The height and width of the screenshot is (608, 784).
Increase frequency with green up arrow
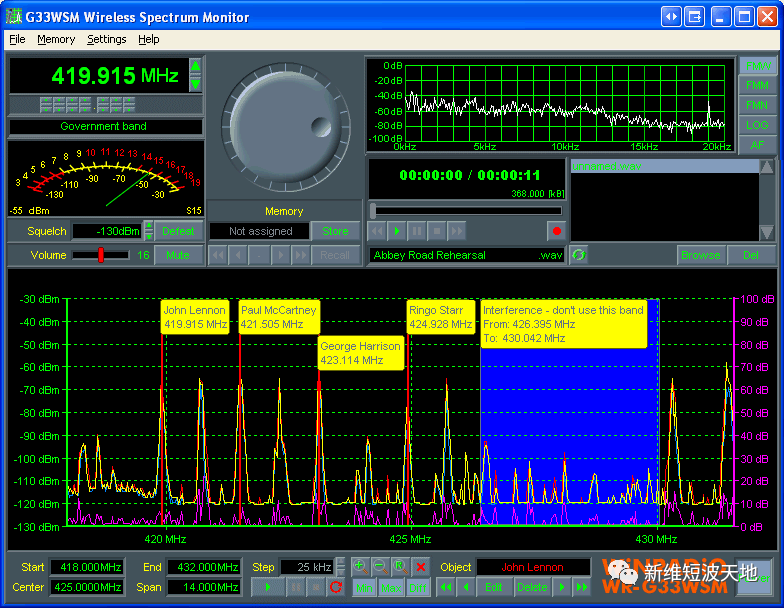[196, 67]
